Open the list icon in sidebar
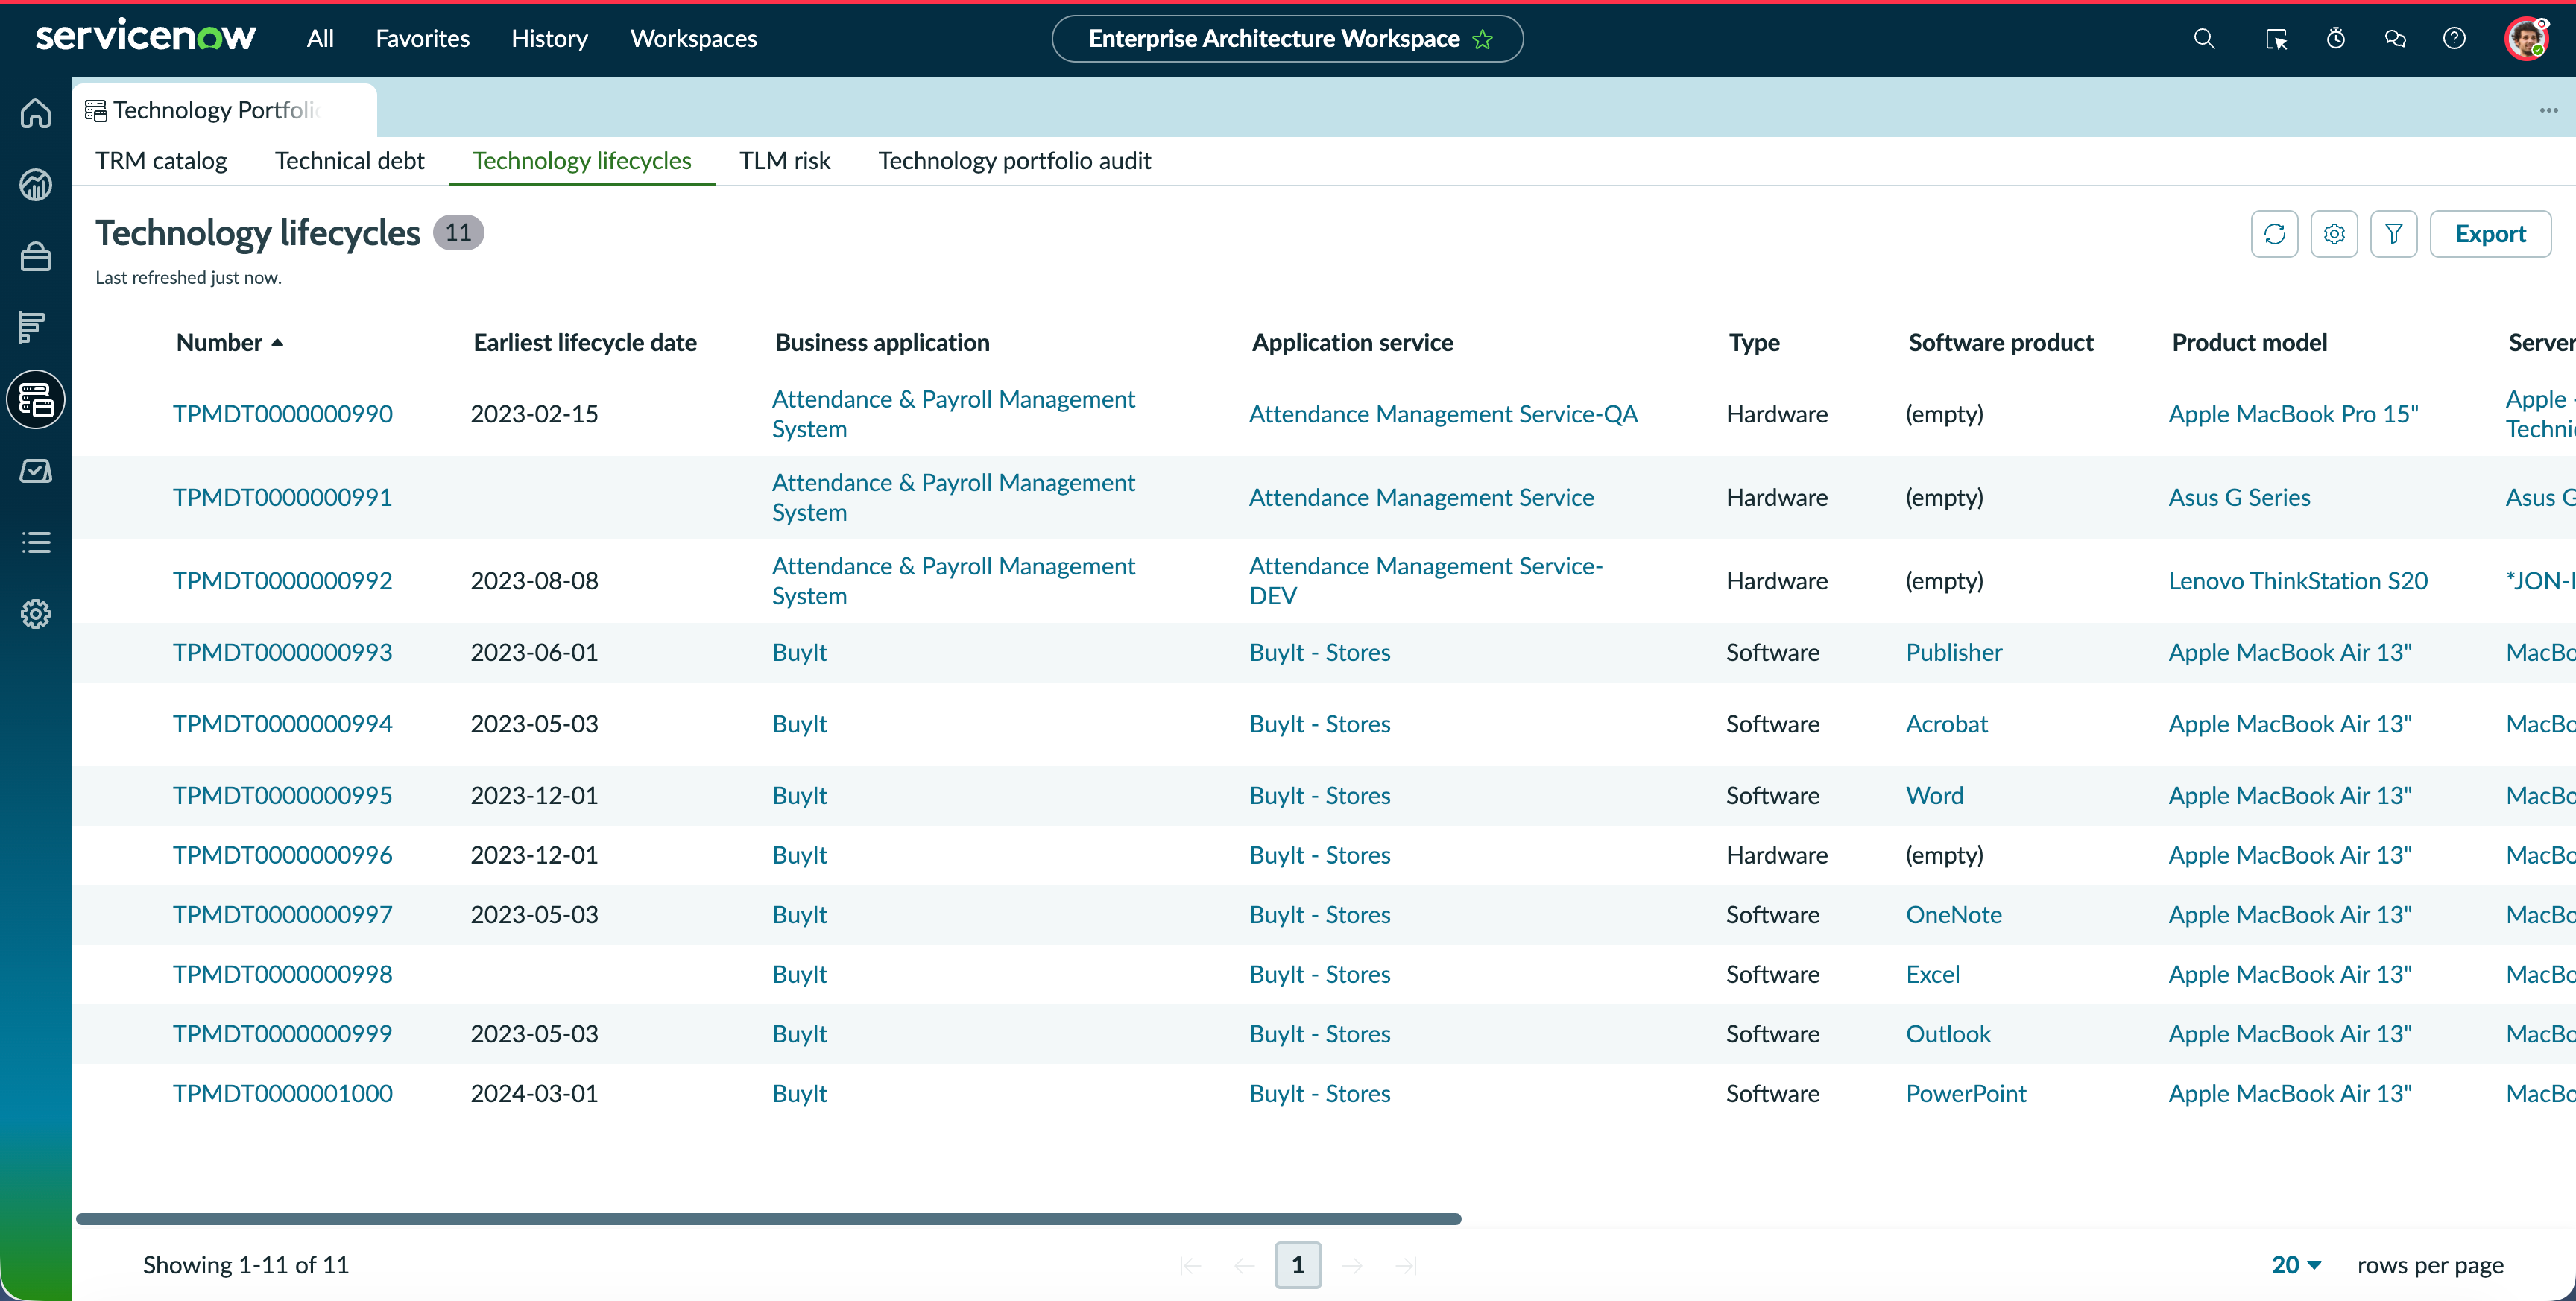2576x1301 pixels. coord(36,542)
